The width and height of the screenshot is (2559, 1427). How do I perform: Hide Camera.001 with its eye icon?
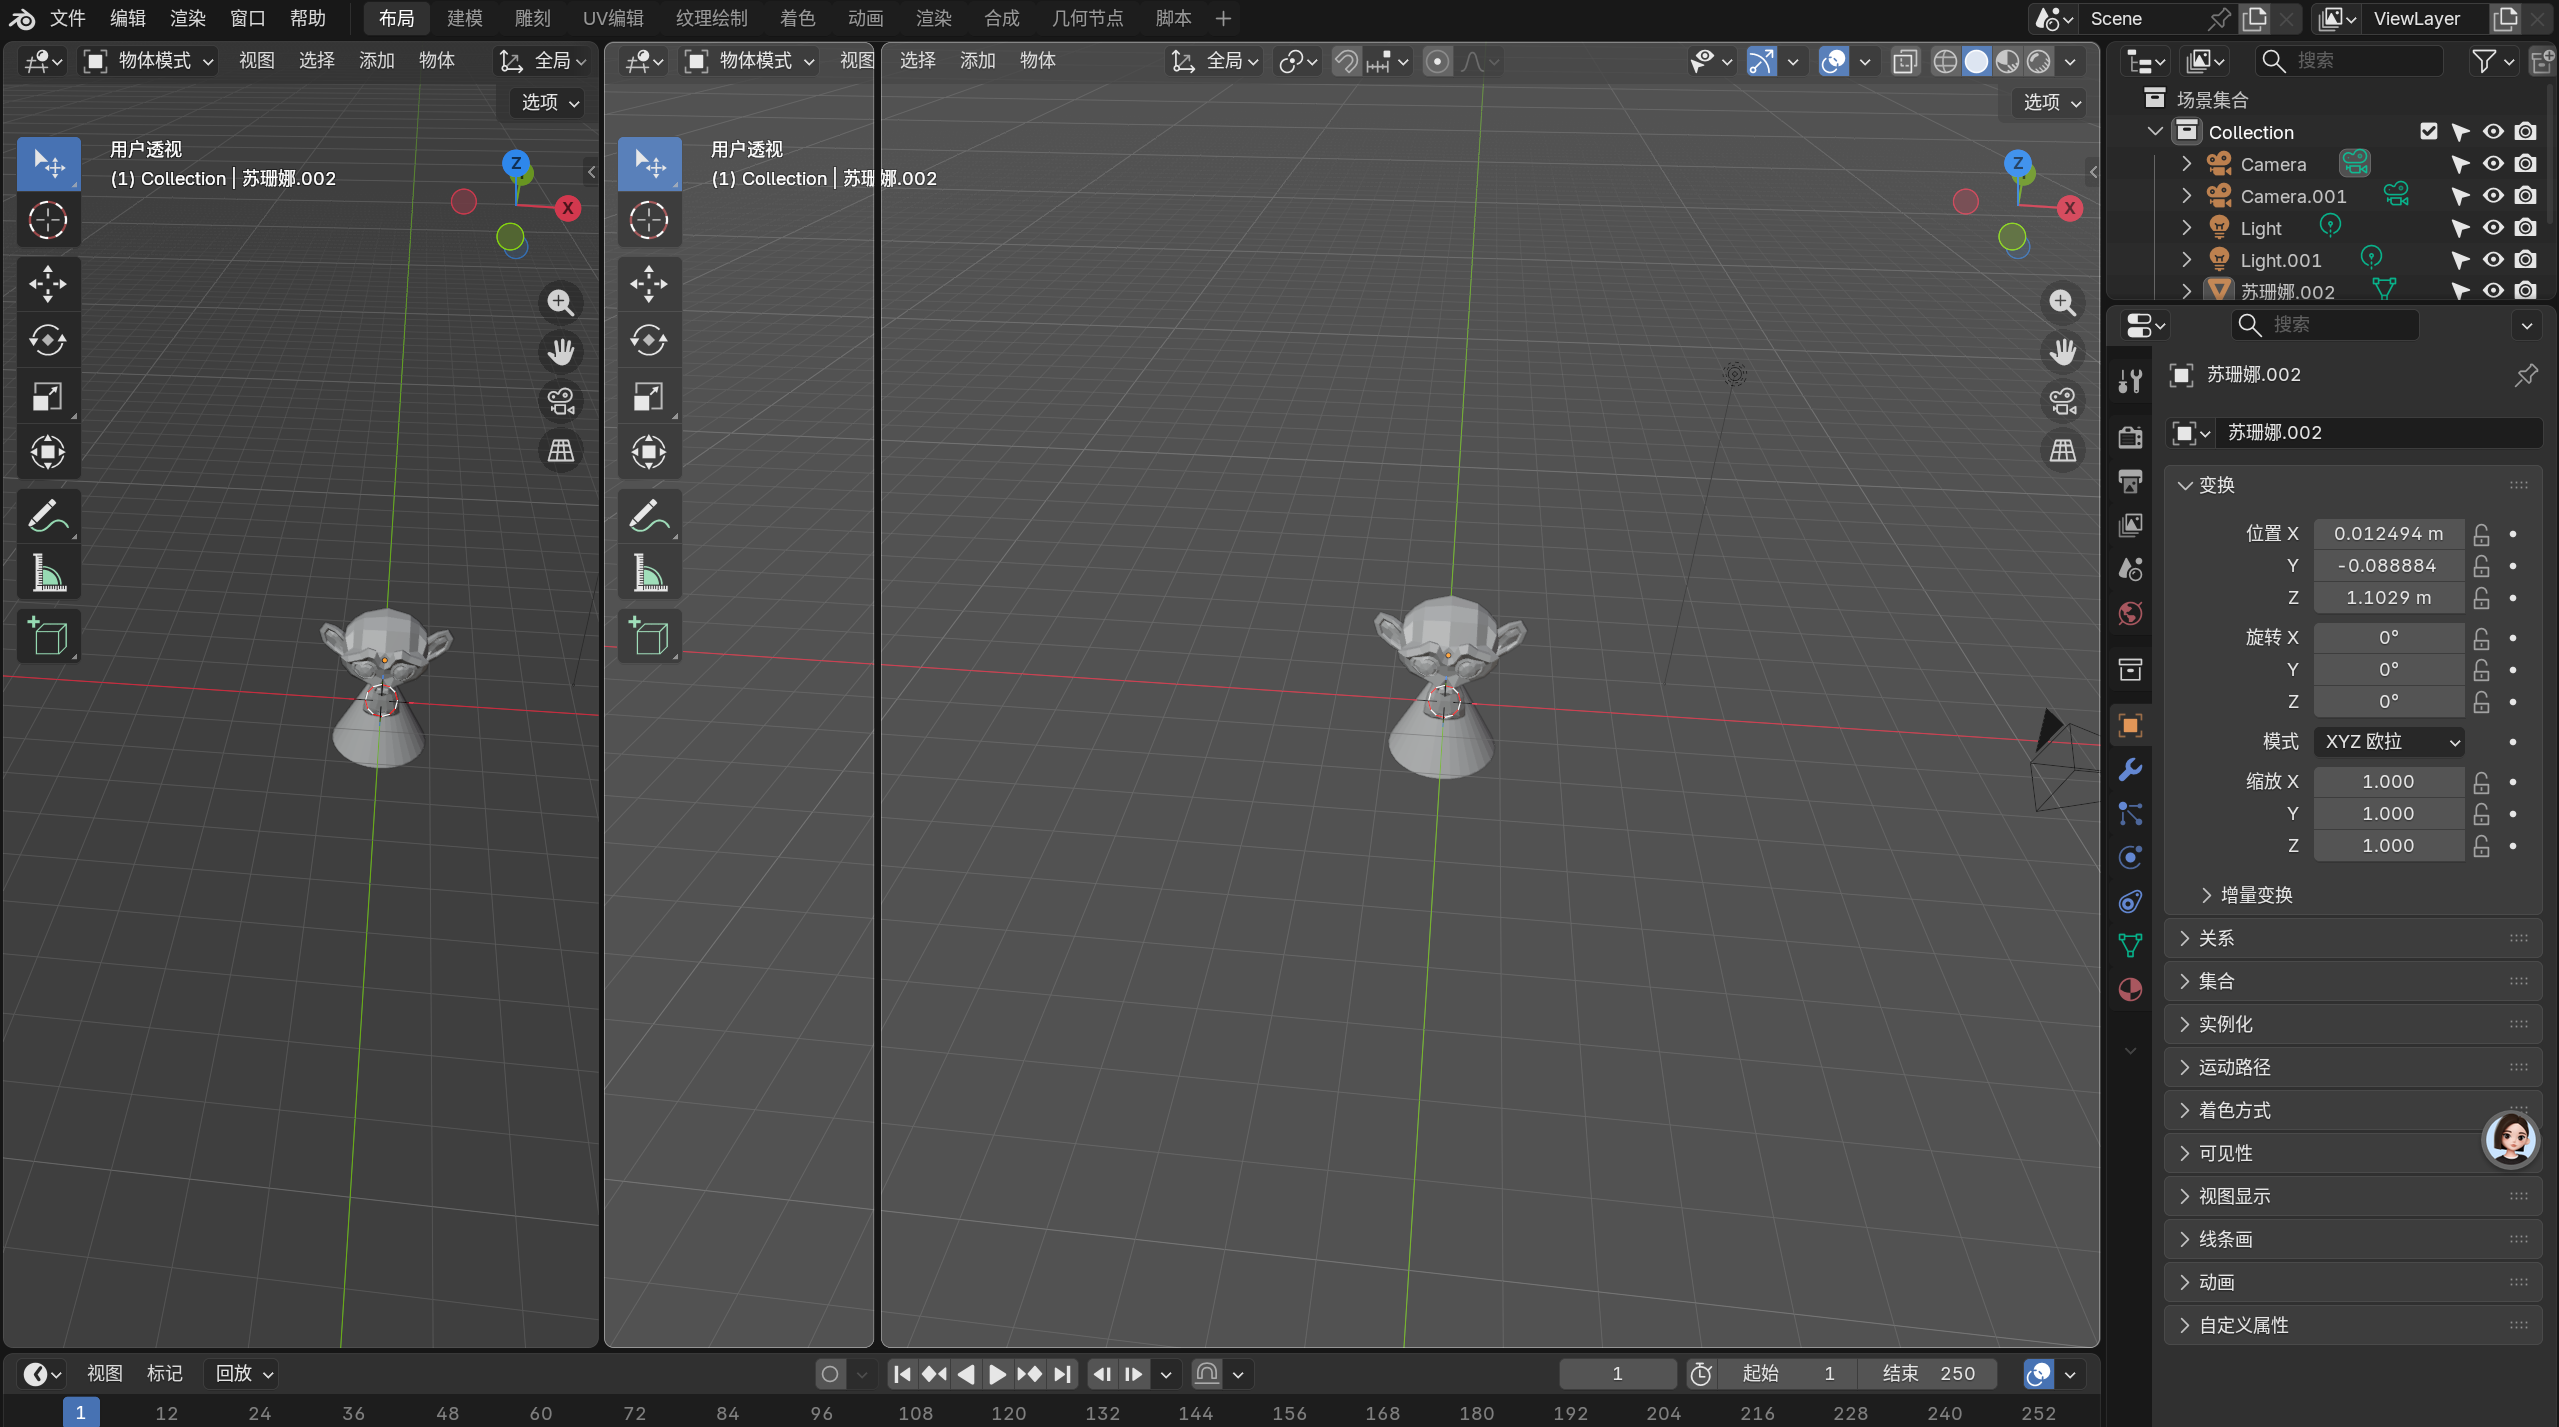(2493, 196)
